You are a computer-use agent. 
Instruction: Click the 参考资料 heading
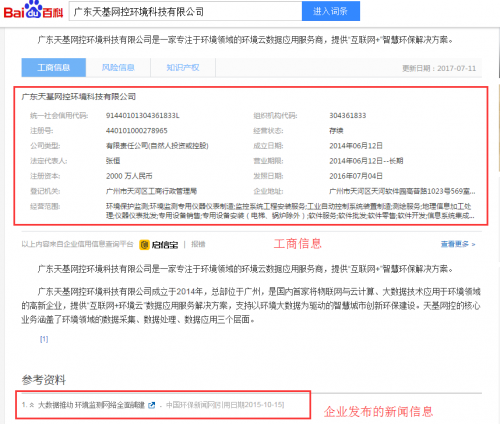tap(44, 380)
